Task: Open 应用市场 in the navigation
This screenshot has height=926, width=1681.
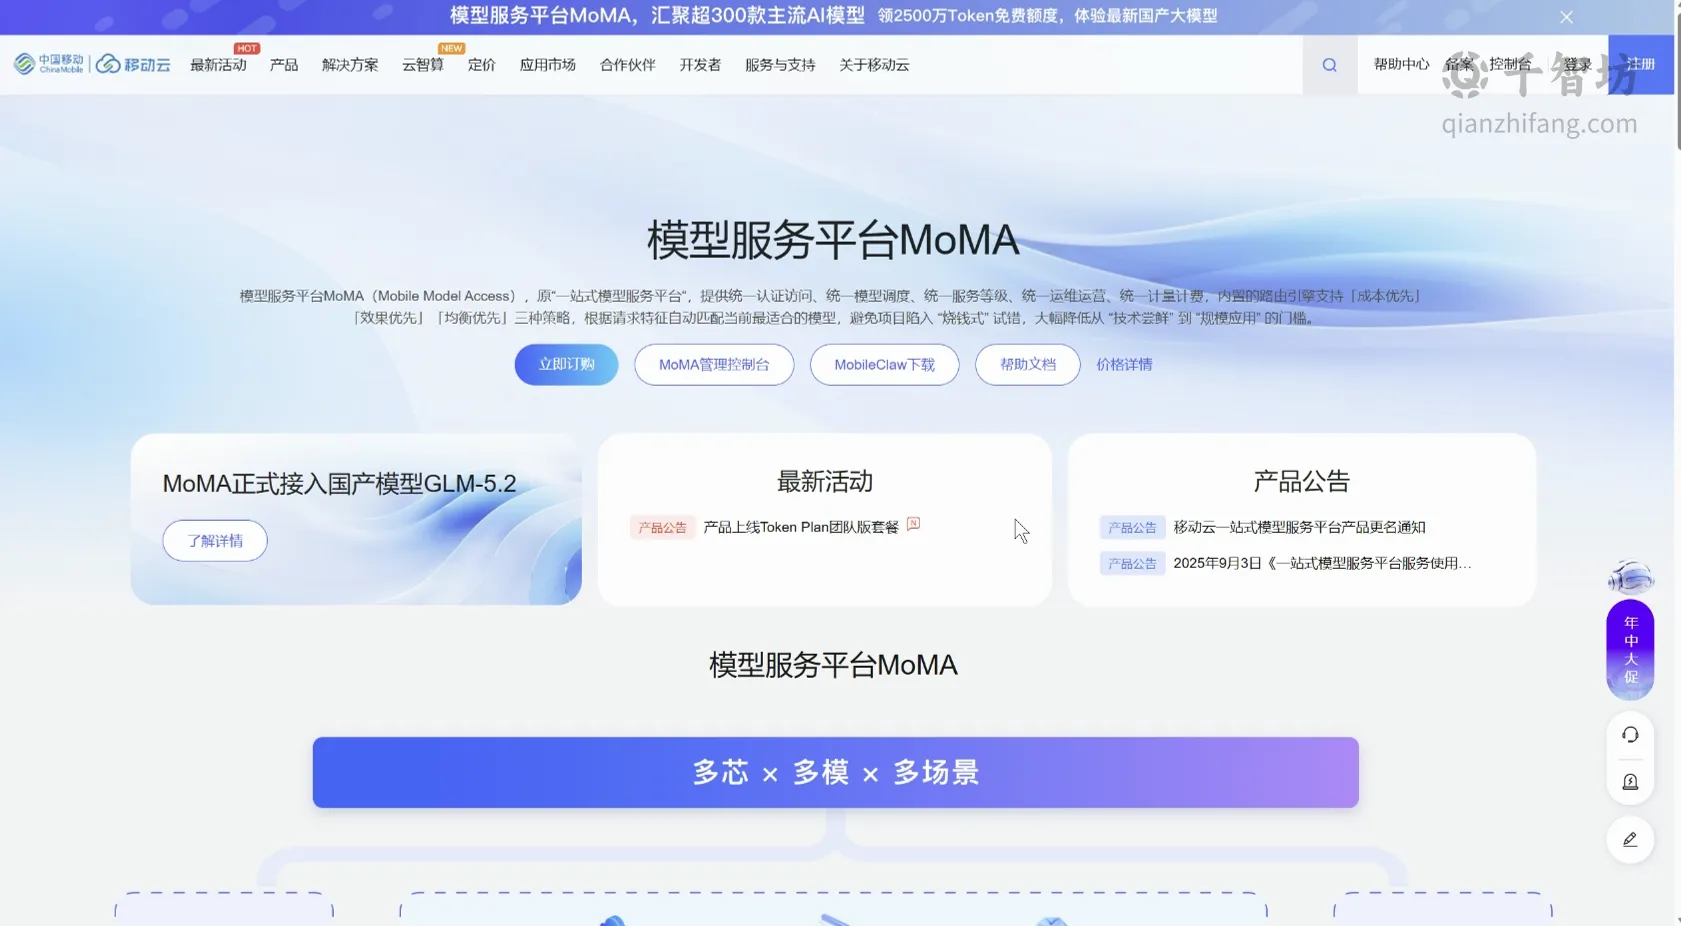Action: pyautogui.click(x=548, y=65)
